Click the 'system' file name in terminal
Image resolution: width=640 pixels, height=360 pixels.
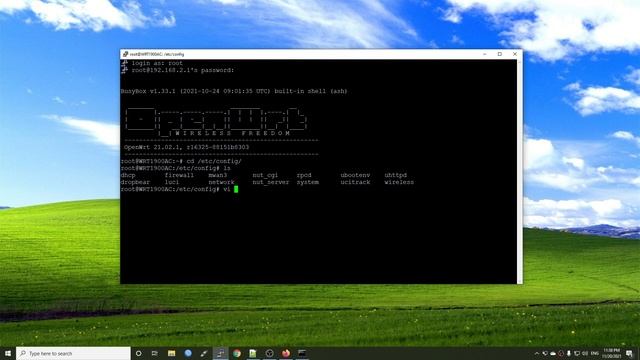307,182
